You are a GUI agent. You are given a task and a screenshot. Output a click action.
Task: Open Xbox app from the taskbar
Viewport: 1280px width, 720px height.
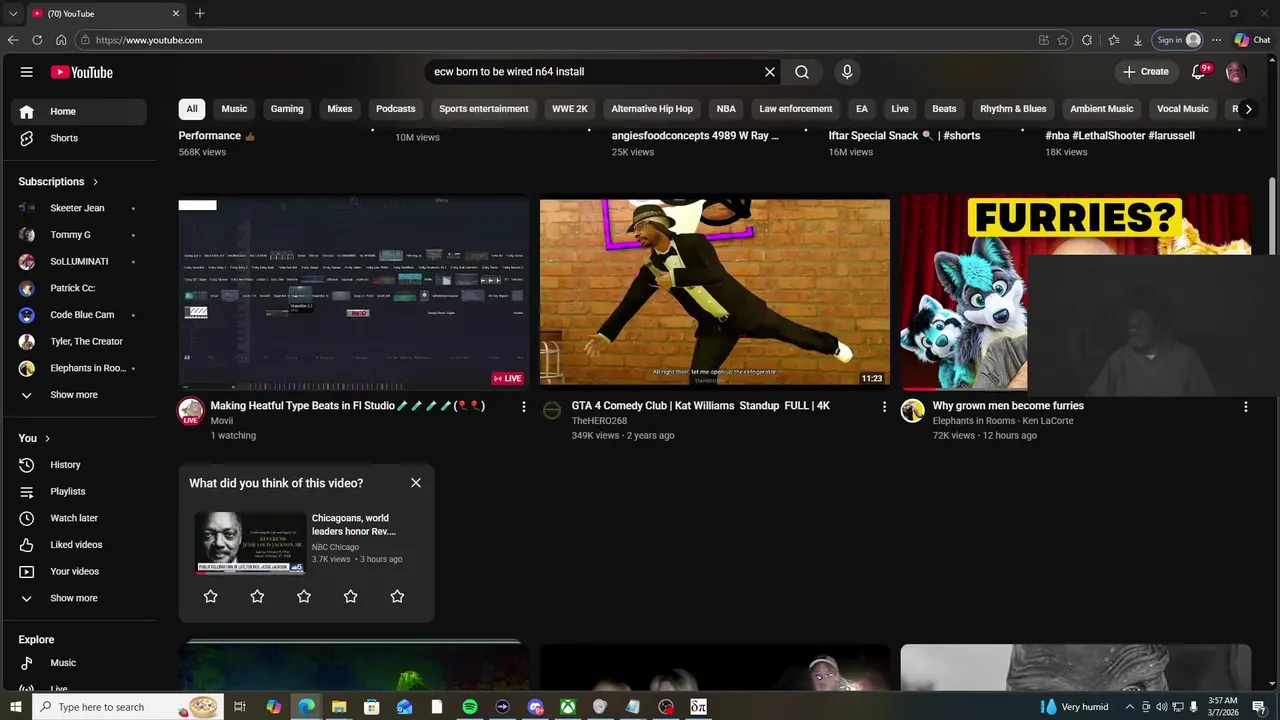568,707
